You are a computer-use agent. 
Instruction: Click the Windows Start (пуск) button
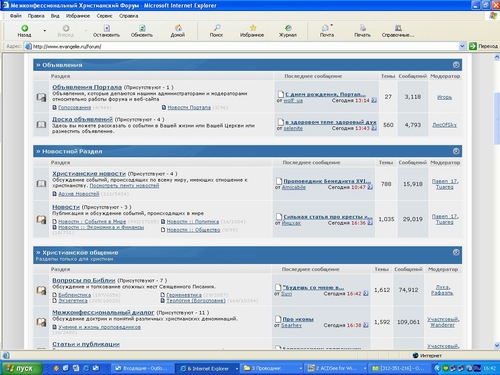(x=21, y=368)
